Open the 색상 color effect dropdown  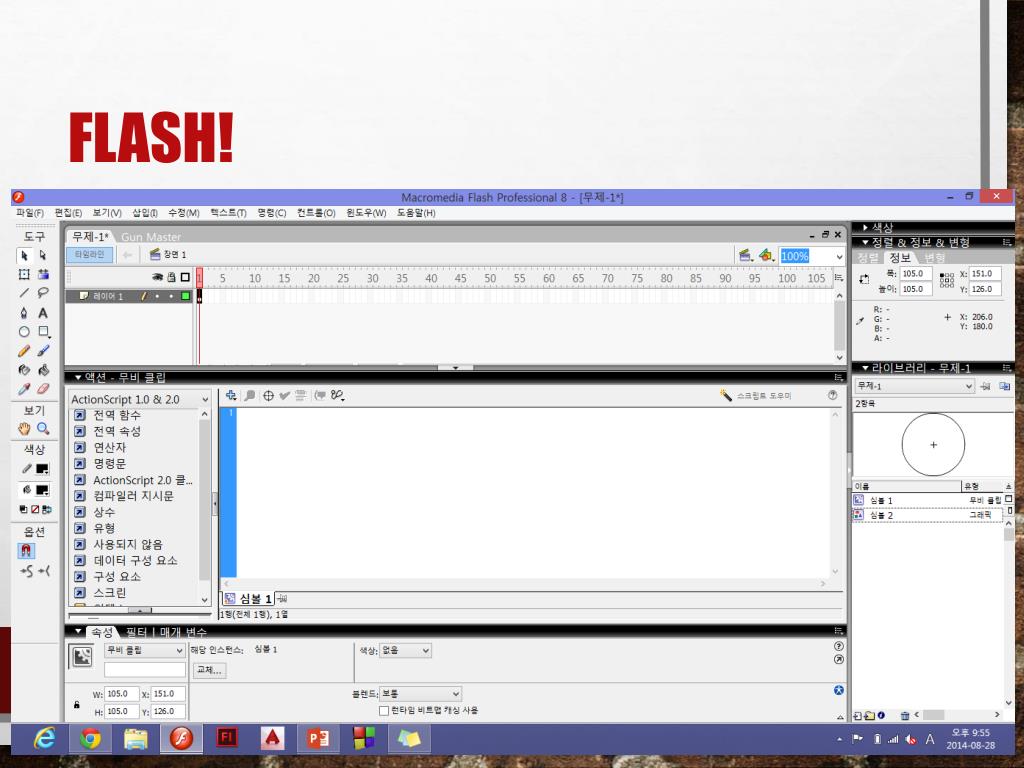click(405, 650)
